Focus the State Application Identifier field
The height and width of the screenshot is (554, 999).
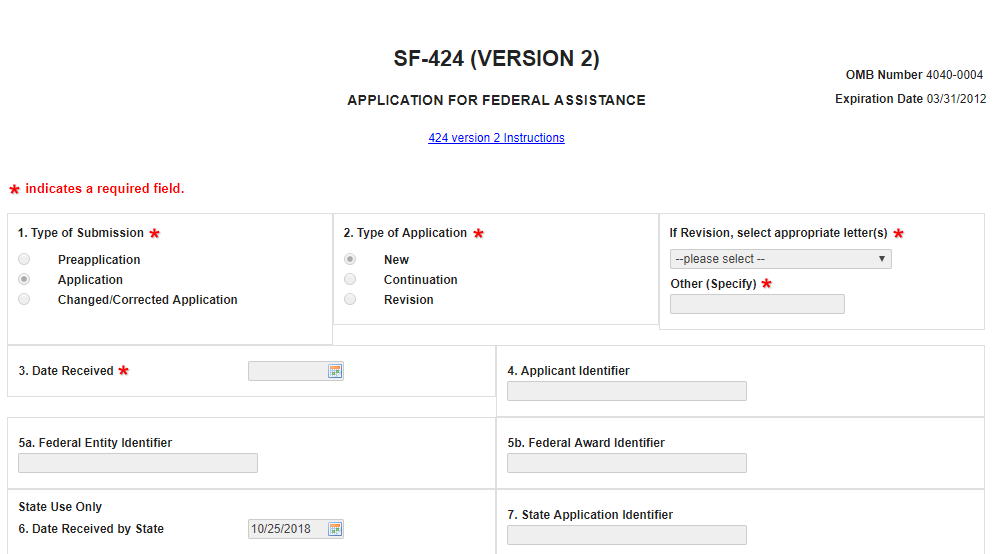coord(626,535)
